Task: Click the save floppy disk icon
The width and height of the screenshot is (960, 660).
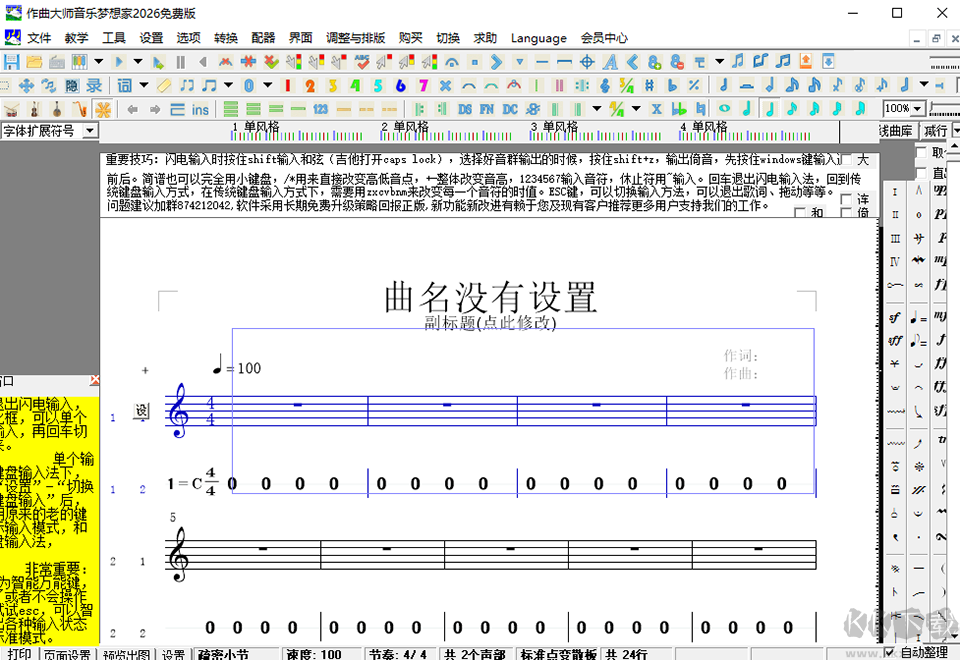Action: [x=11, y=62]
